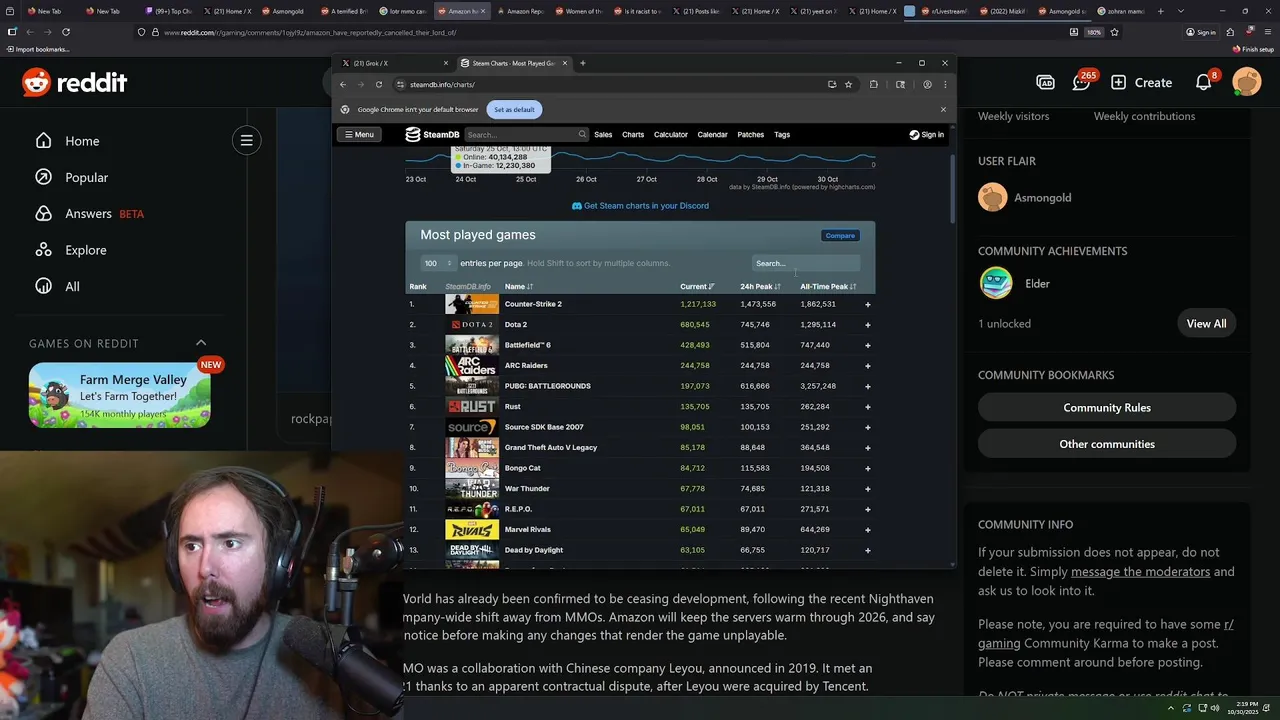Click the Compare button
The width and height of the screenshot is (1280, 720).
(x=840, y=235)
